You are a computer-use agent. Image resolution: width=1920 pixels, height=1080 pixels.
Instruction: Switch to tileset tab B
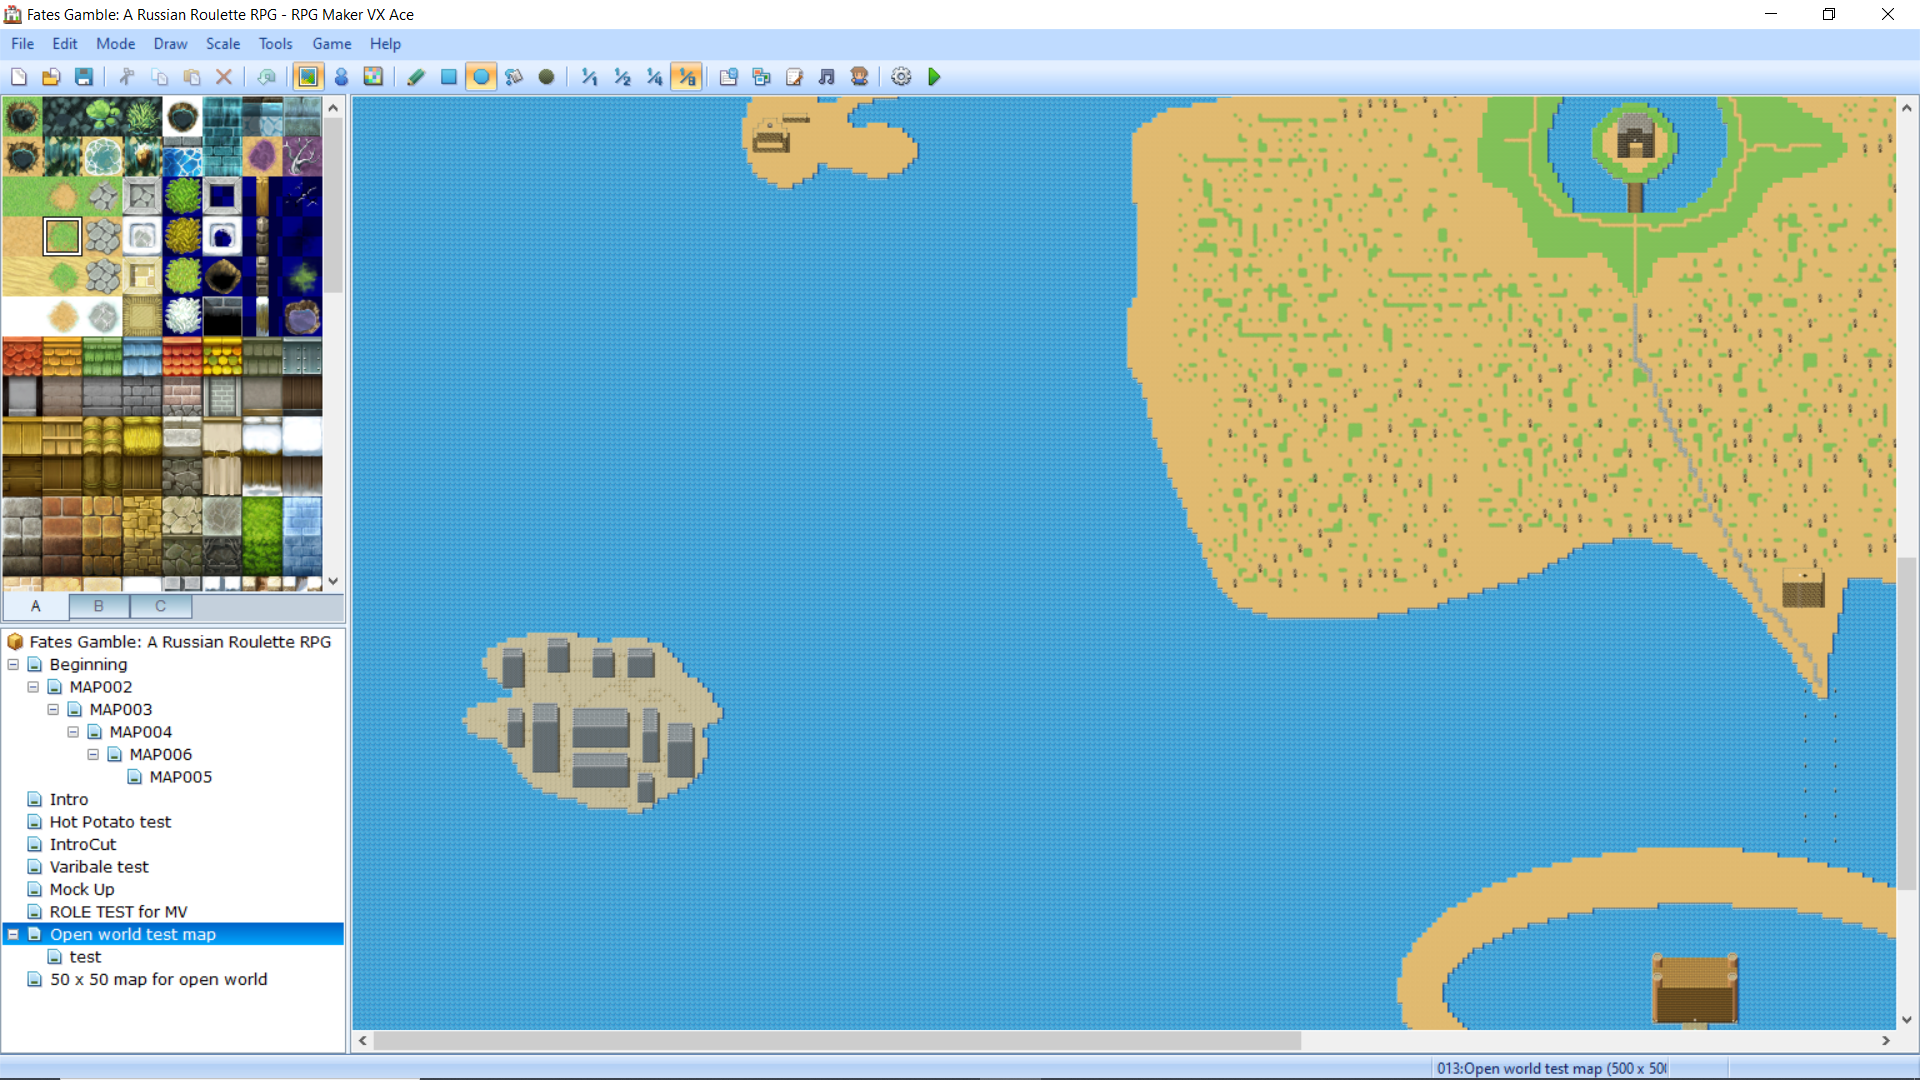pyautogui.click(x=98, y=606)
